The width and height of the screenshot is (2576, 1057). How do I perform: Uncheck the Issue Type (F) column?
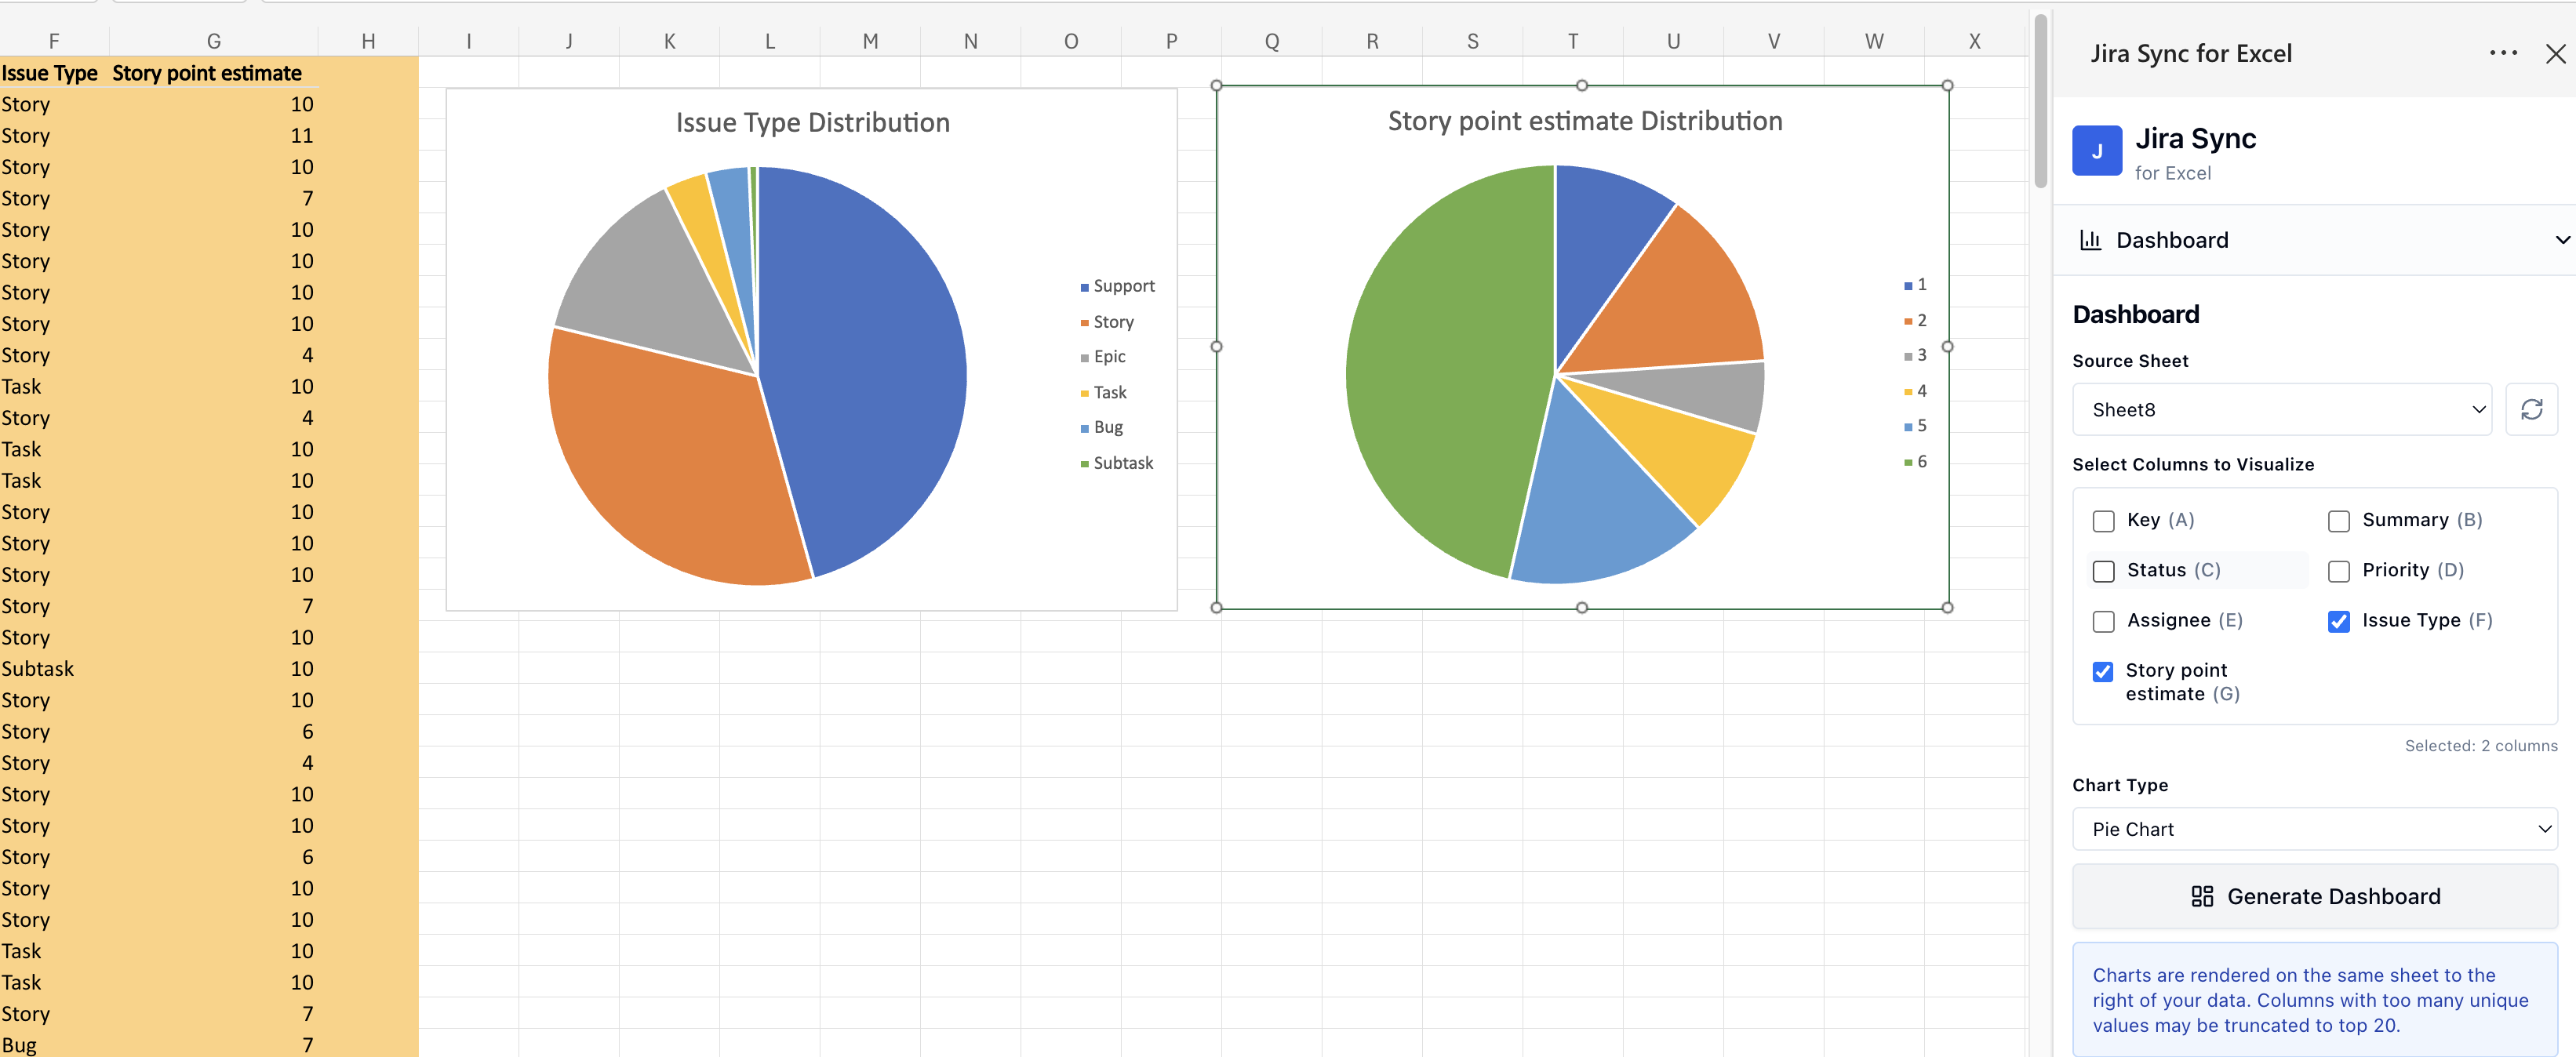point(2339,621)
